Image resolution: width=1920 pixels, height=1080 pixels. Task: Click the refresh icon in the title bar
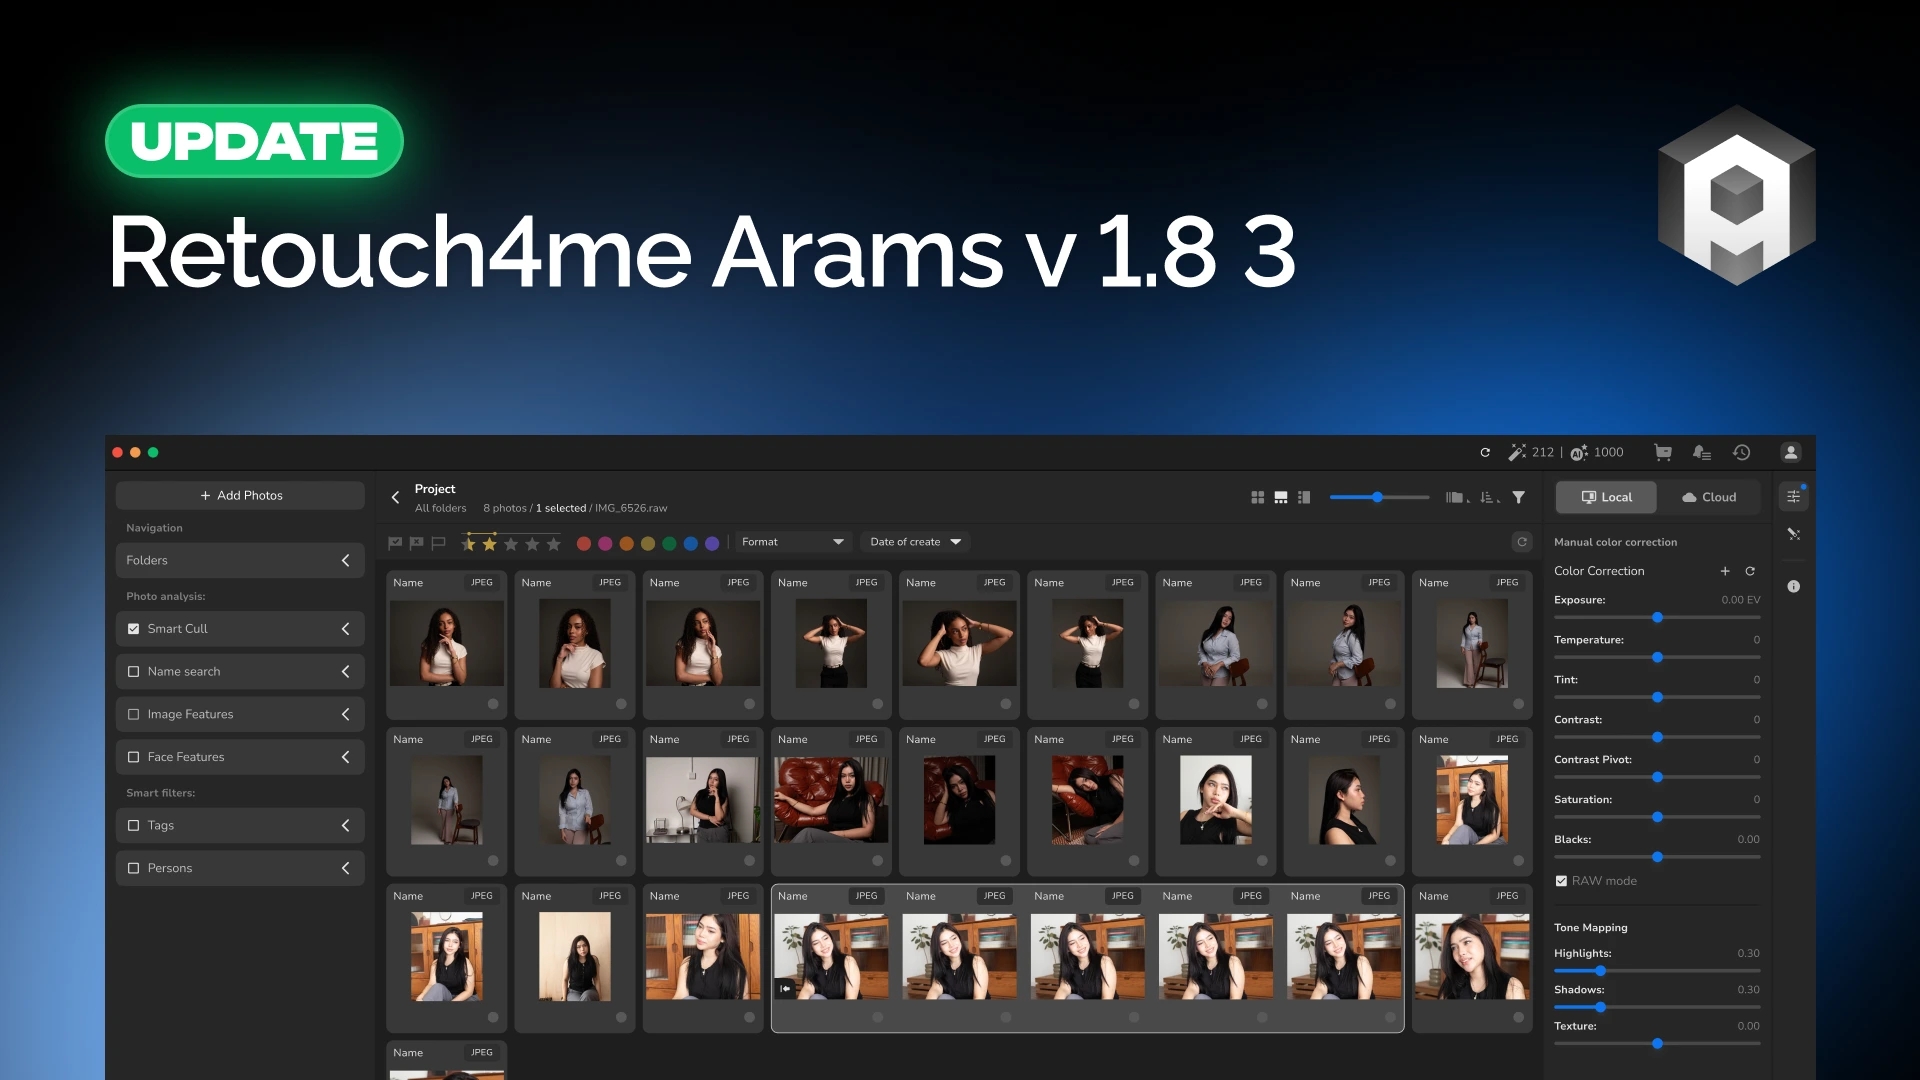coord(1485,453)
